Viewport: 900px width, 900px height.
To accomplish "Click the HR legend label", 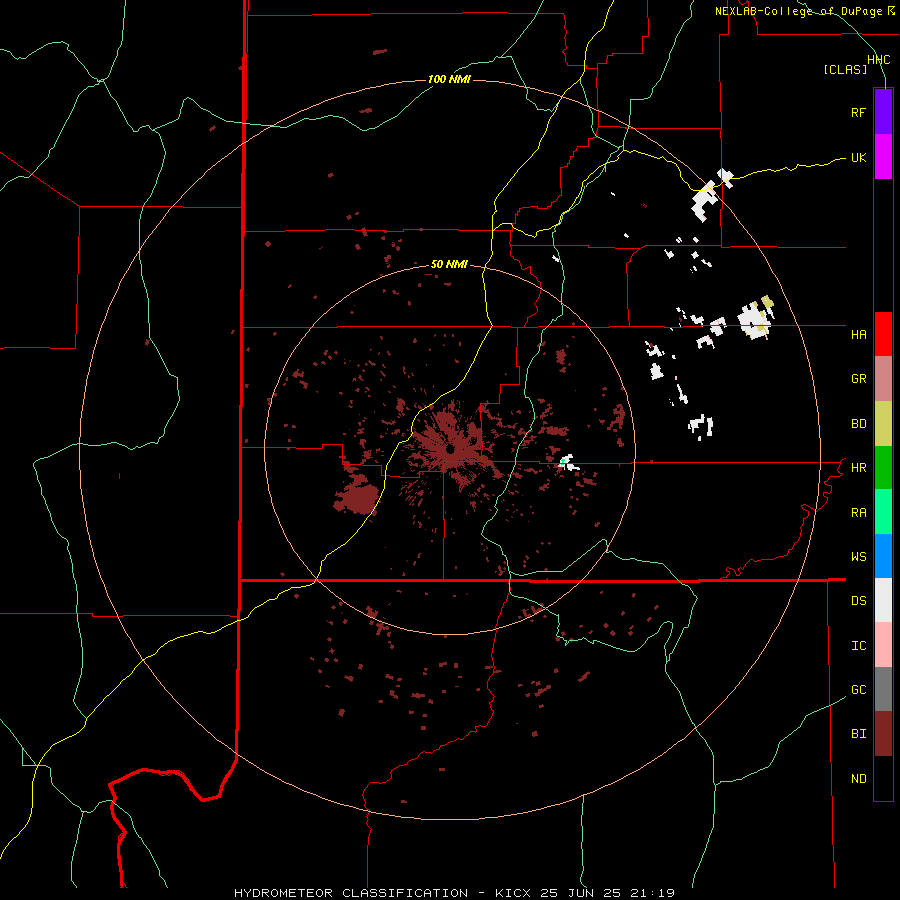I will pos(858,468).
